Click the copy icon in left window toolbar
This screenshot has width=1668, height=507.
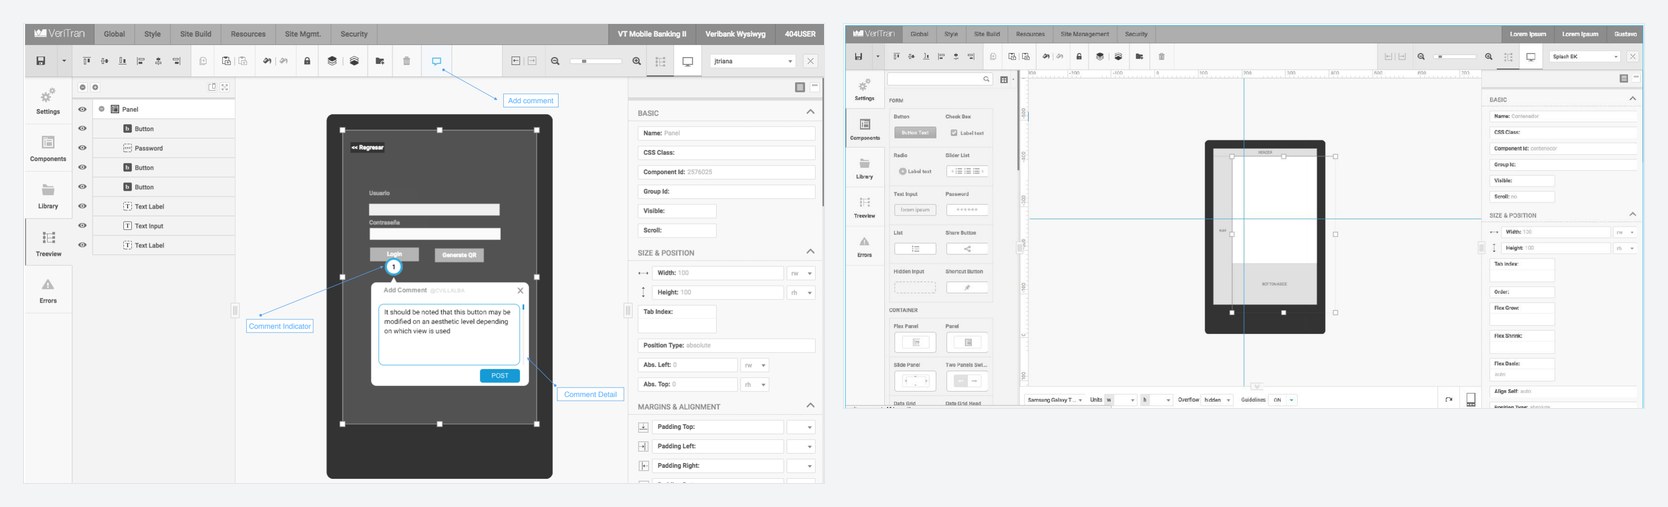(203, 61)
